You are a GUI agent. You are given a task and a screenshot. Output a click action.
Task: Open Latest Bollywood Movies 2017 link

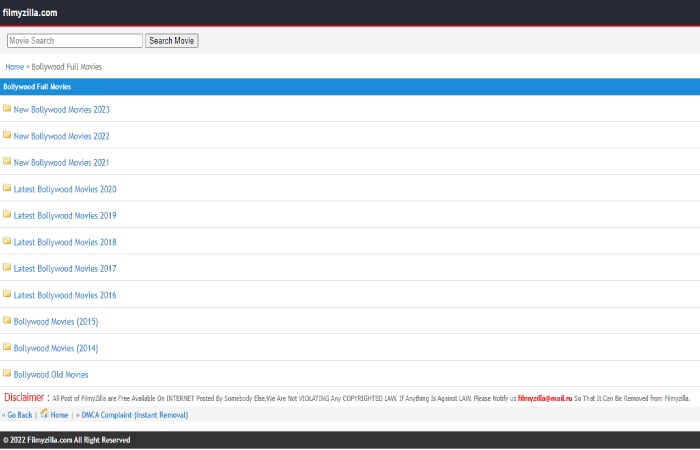coord(65,269)
